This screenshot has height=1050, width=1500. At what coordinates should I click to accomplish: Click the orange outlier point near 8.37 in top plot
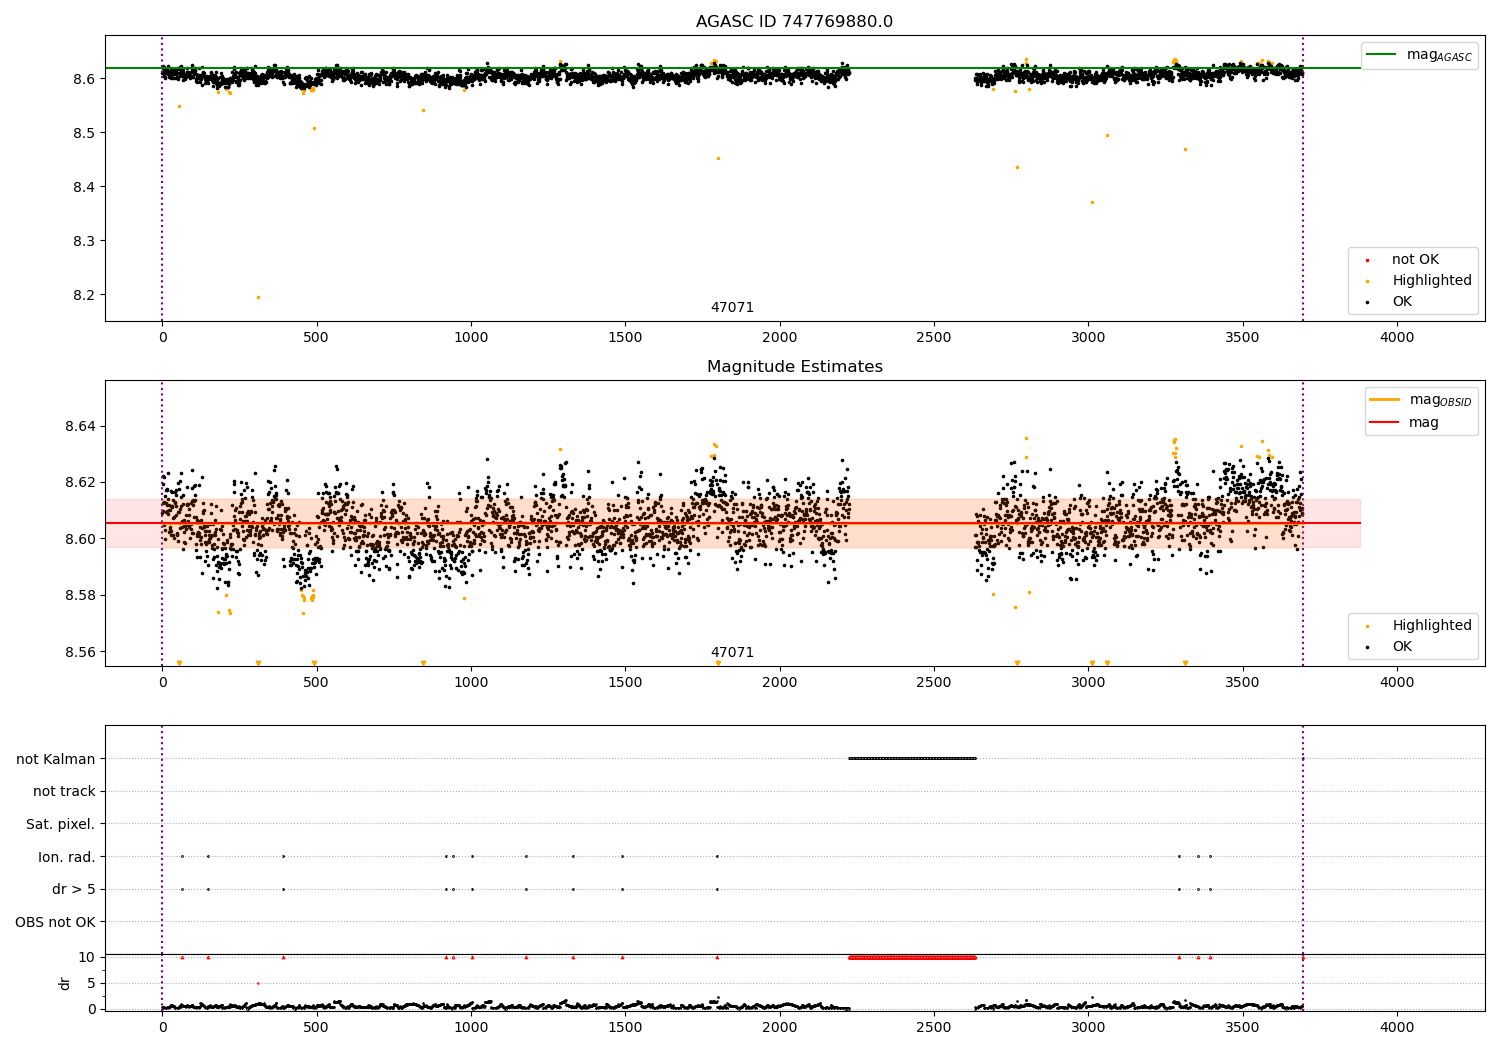coord(1092,202)
